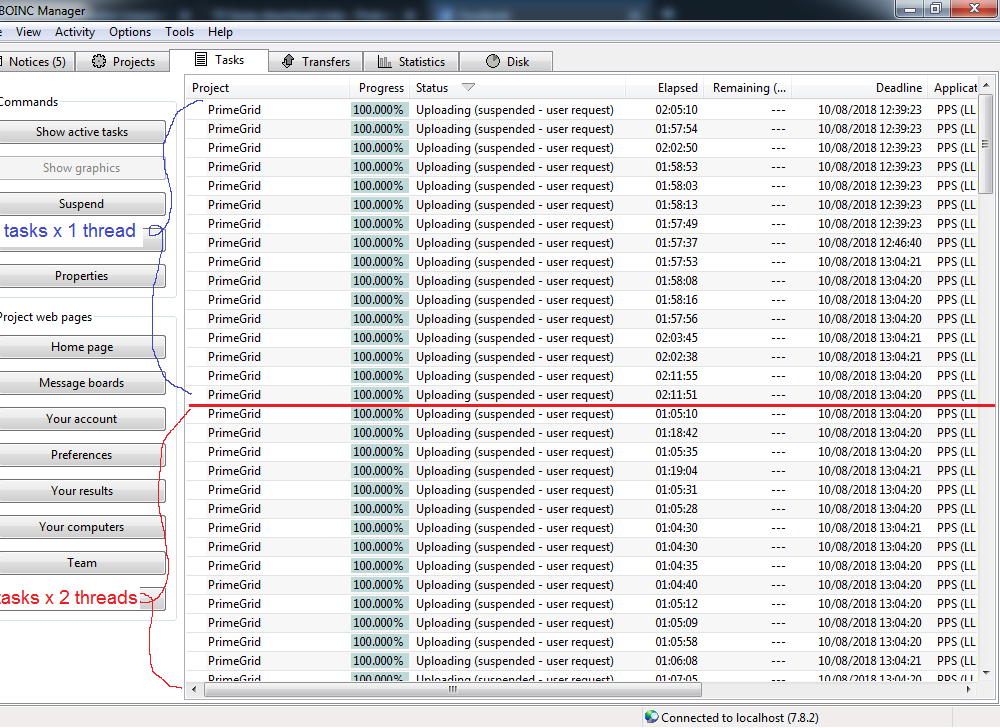
Task: Select the task with elapsed 02:11:51
Action: (582, 395)
